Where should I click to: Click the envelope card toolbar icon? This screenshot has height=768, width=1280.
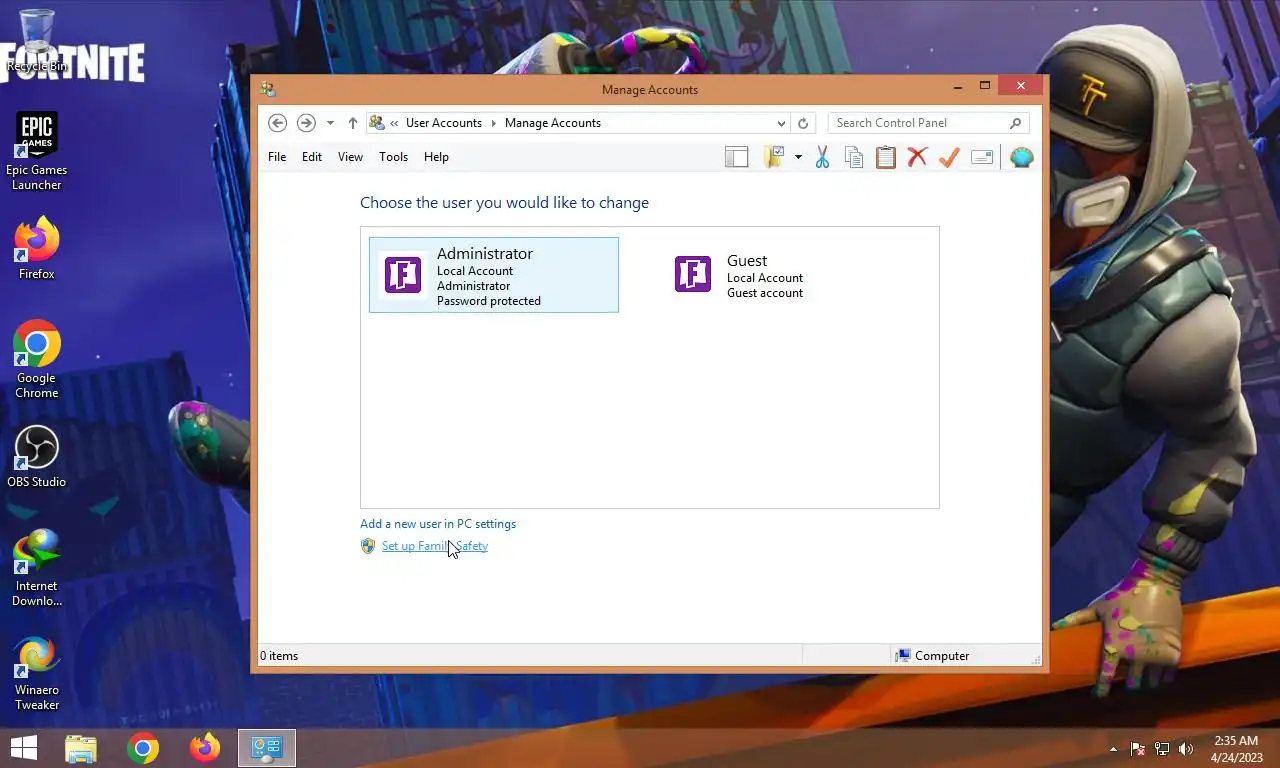pos(982,157)
